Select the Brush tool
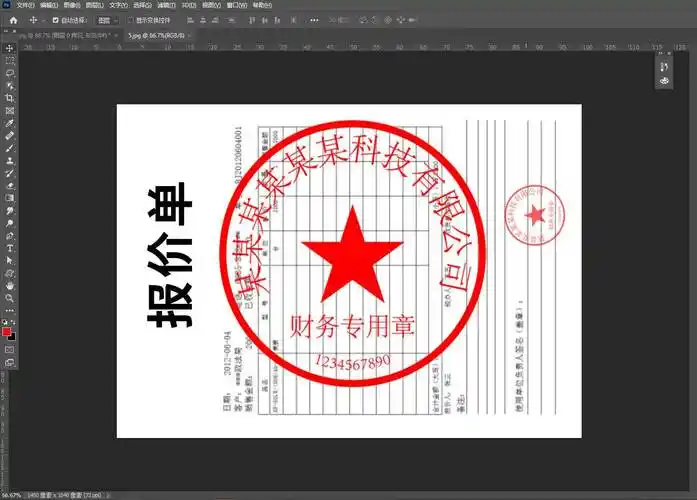697x500 pixels. tap(9, 148)
